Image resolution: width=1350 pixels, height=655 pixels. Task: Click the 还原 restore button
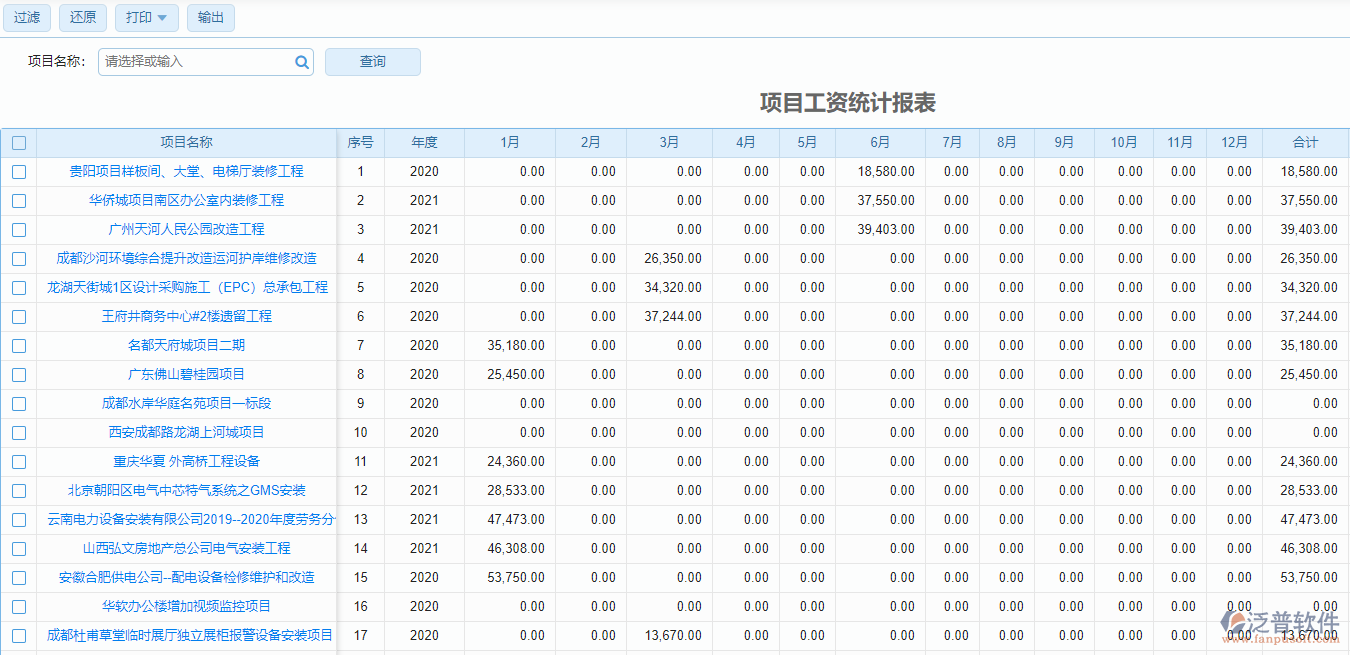pos(83,17)
